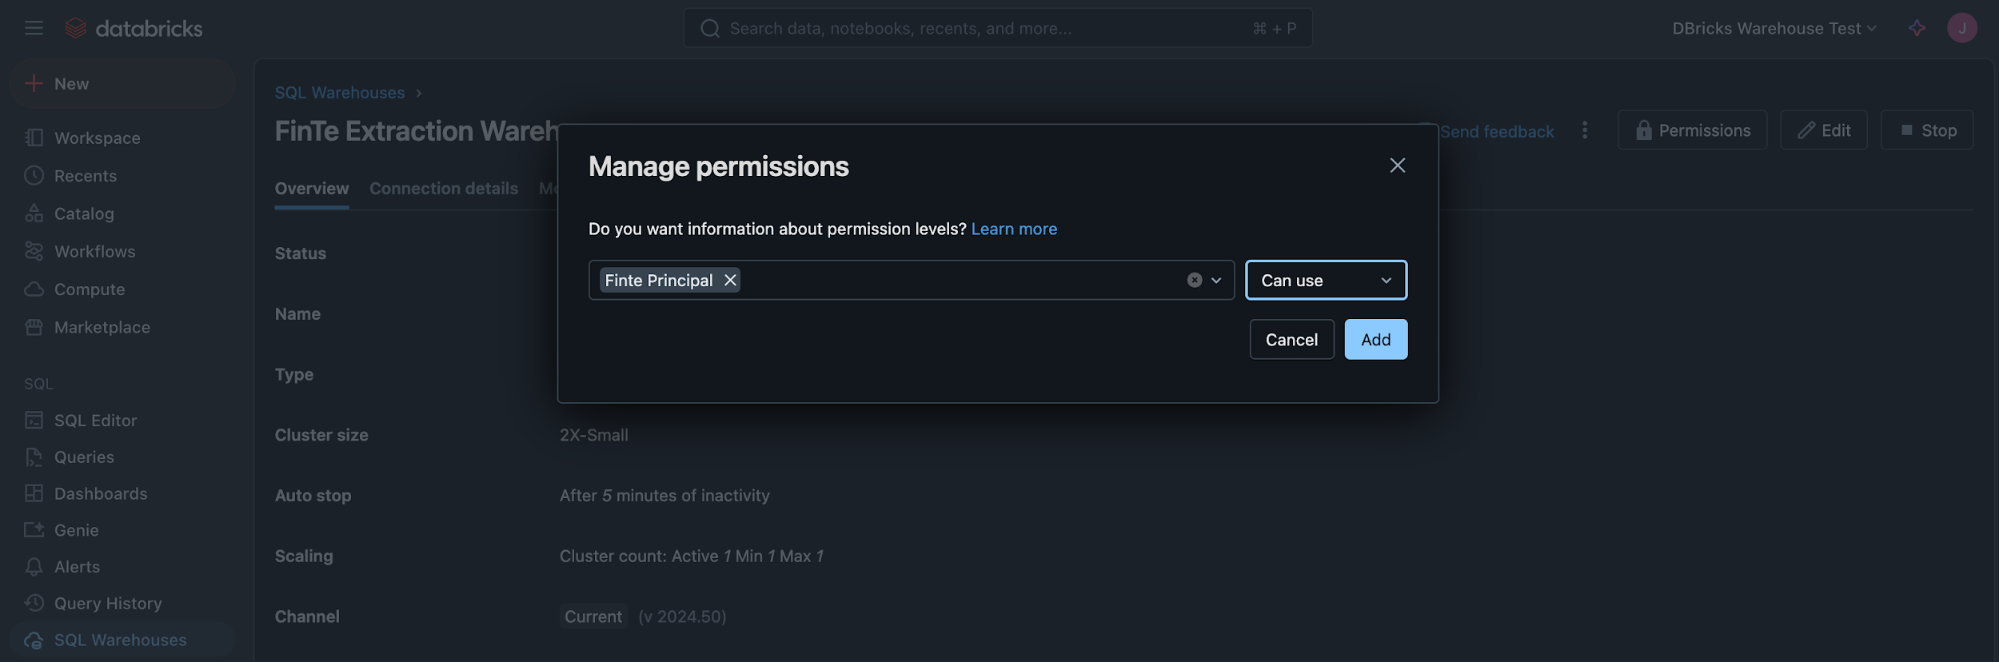Open Query History in the sidebar
This screenshot has height=663, width=1999.
[108, 604]
